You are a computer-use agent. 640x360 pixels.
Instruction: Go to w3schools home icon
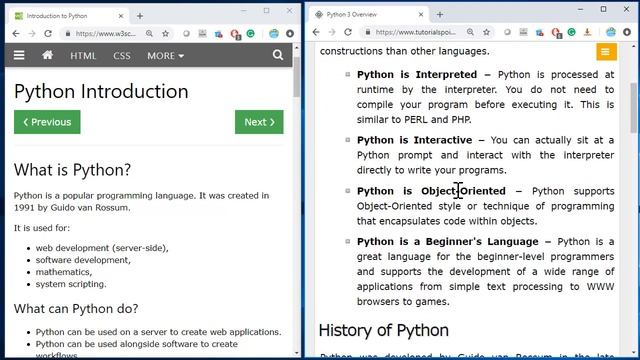(47, 55)
